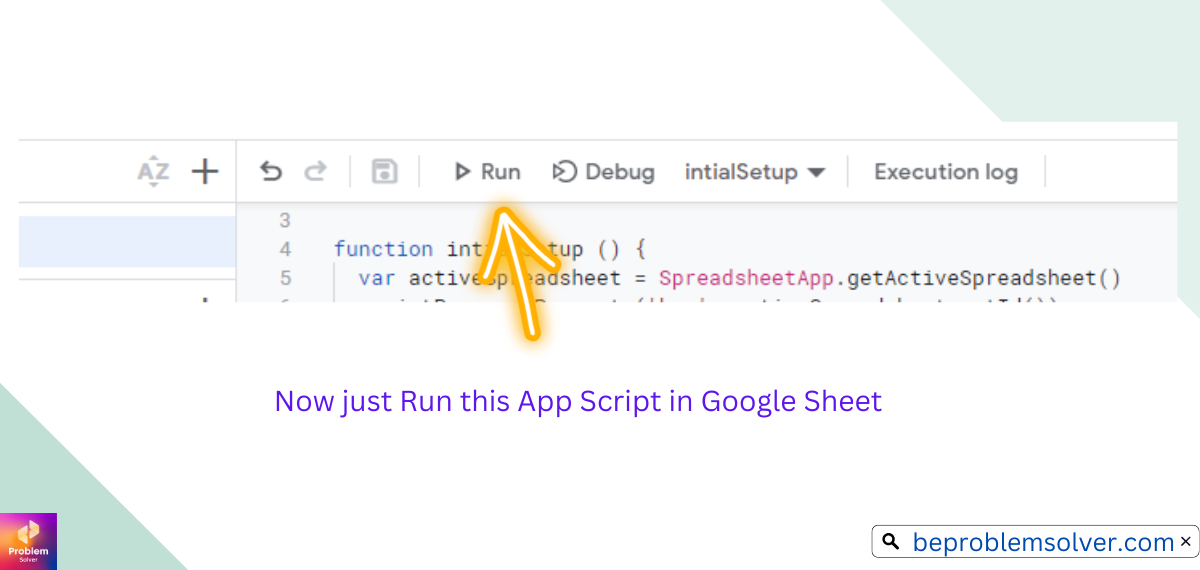Click the function keyword on line 4
This screenshot has height=570, width=1200.
coord(384,249)
